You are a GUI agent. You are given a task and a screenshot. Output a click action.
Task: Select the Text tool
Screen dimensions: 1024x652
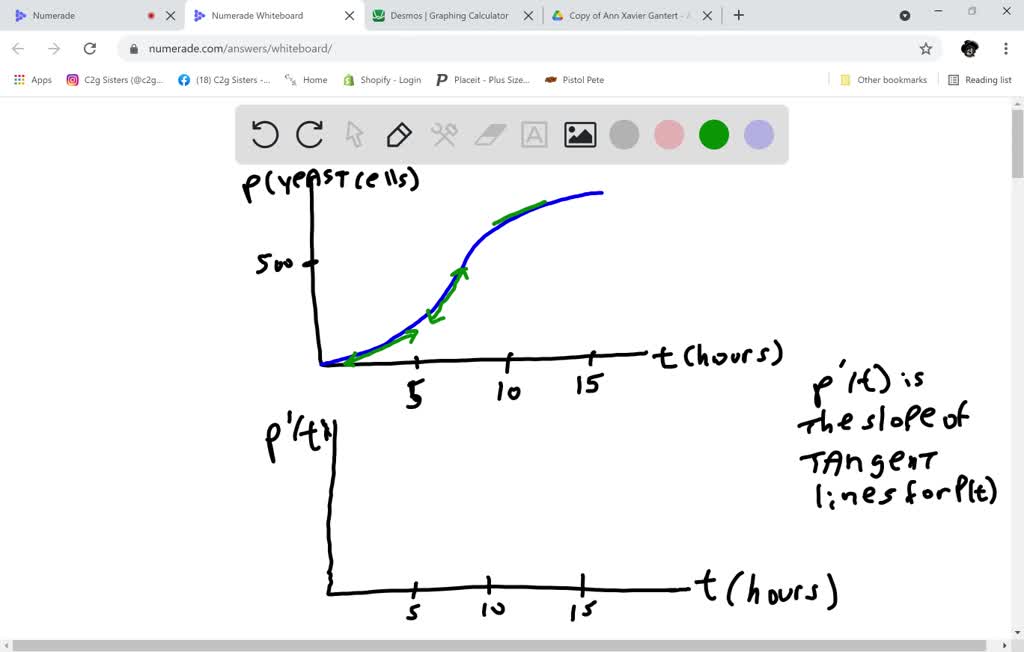[x=534, y=135]
